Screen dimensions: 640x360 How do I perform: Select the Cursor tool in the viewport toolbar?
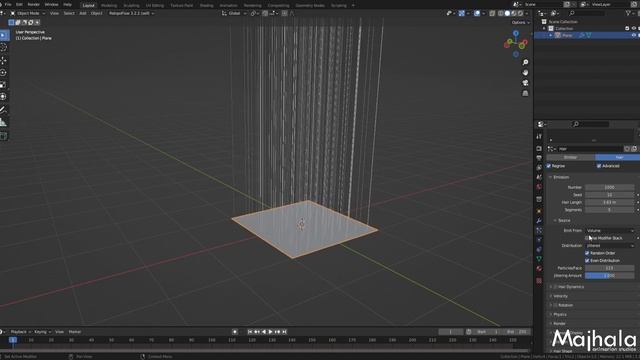(4, 48)
